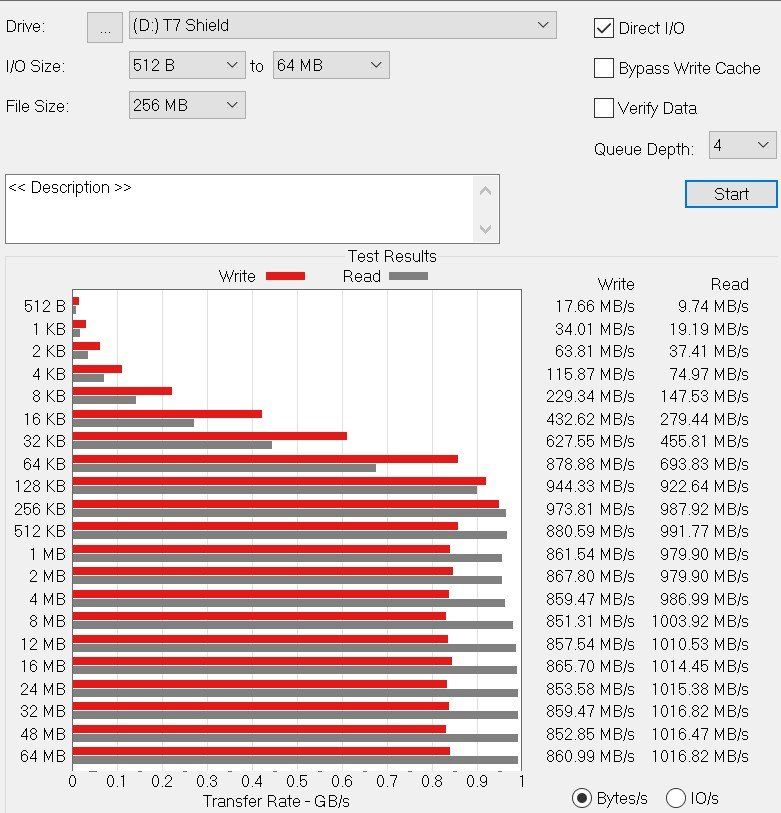Viewport: 781px width, 813px height.
Task: Click the write value 853.58 MB/s
Action: (x=590, y=689)
